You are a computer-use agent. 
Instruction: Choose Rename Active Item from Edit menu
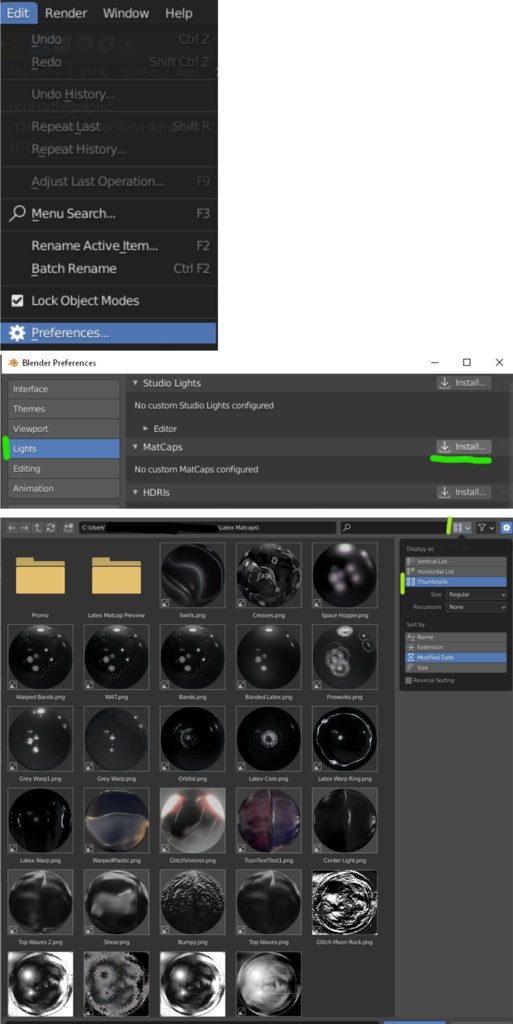pyautogui.click(x=108, y=246)
